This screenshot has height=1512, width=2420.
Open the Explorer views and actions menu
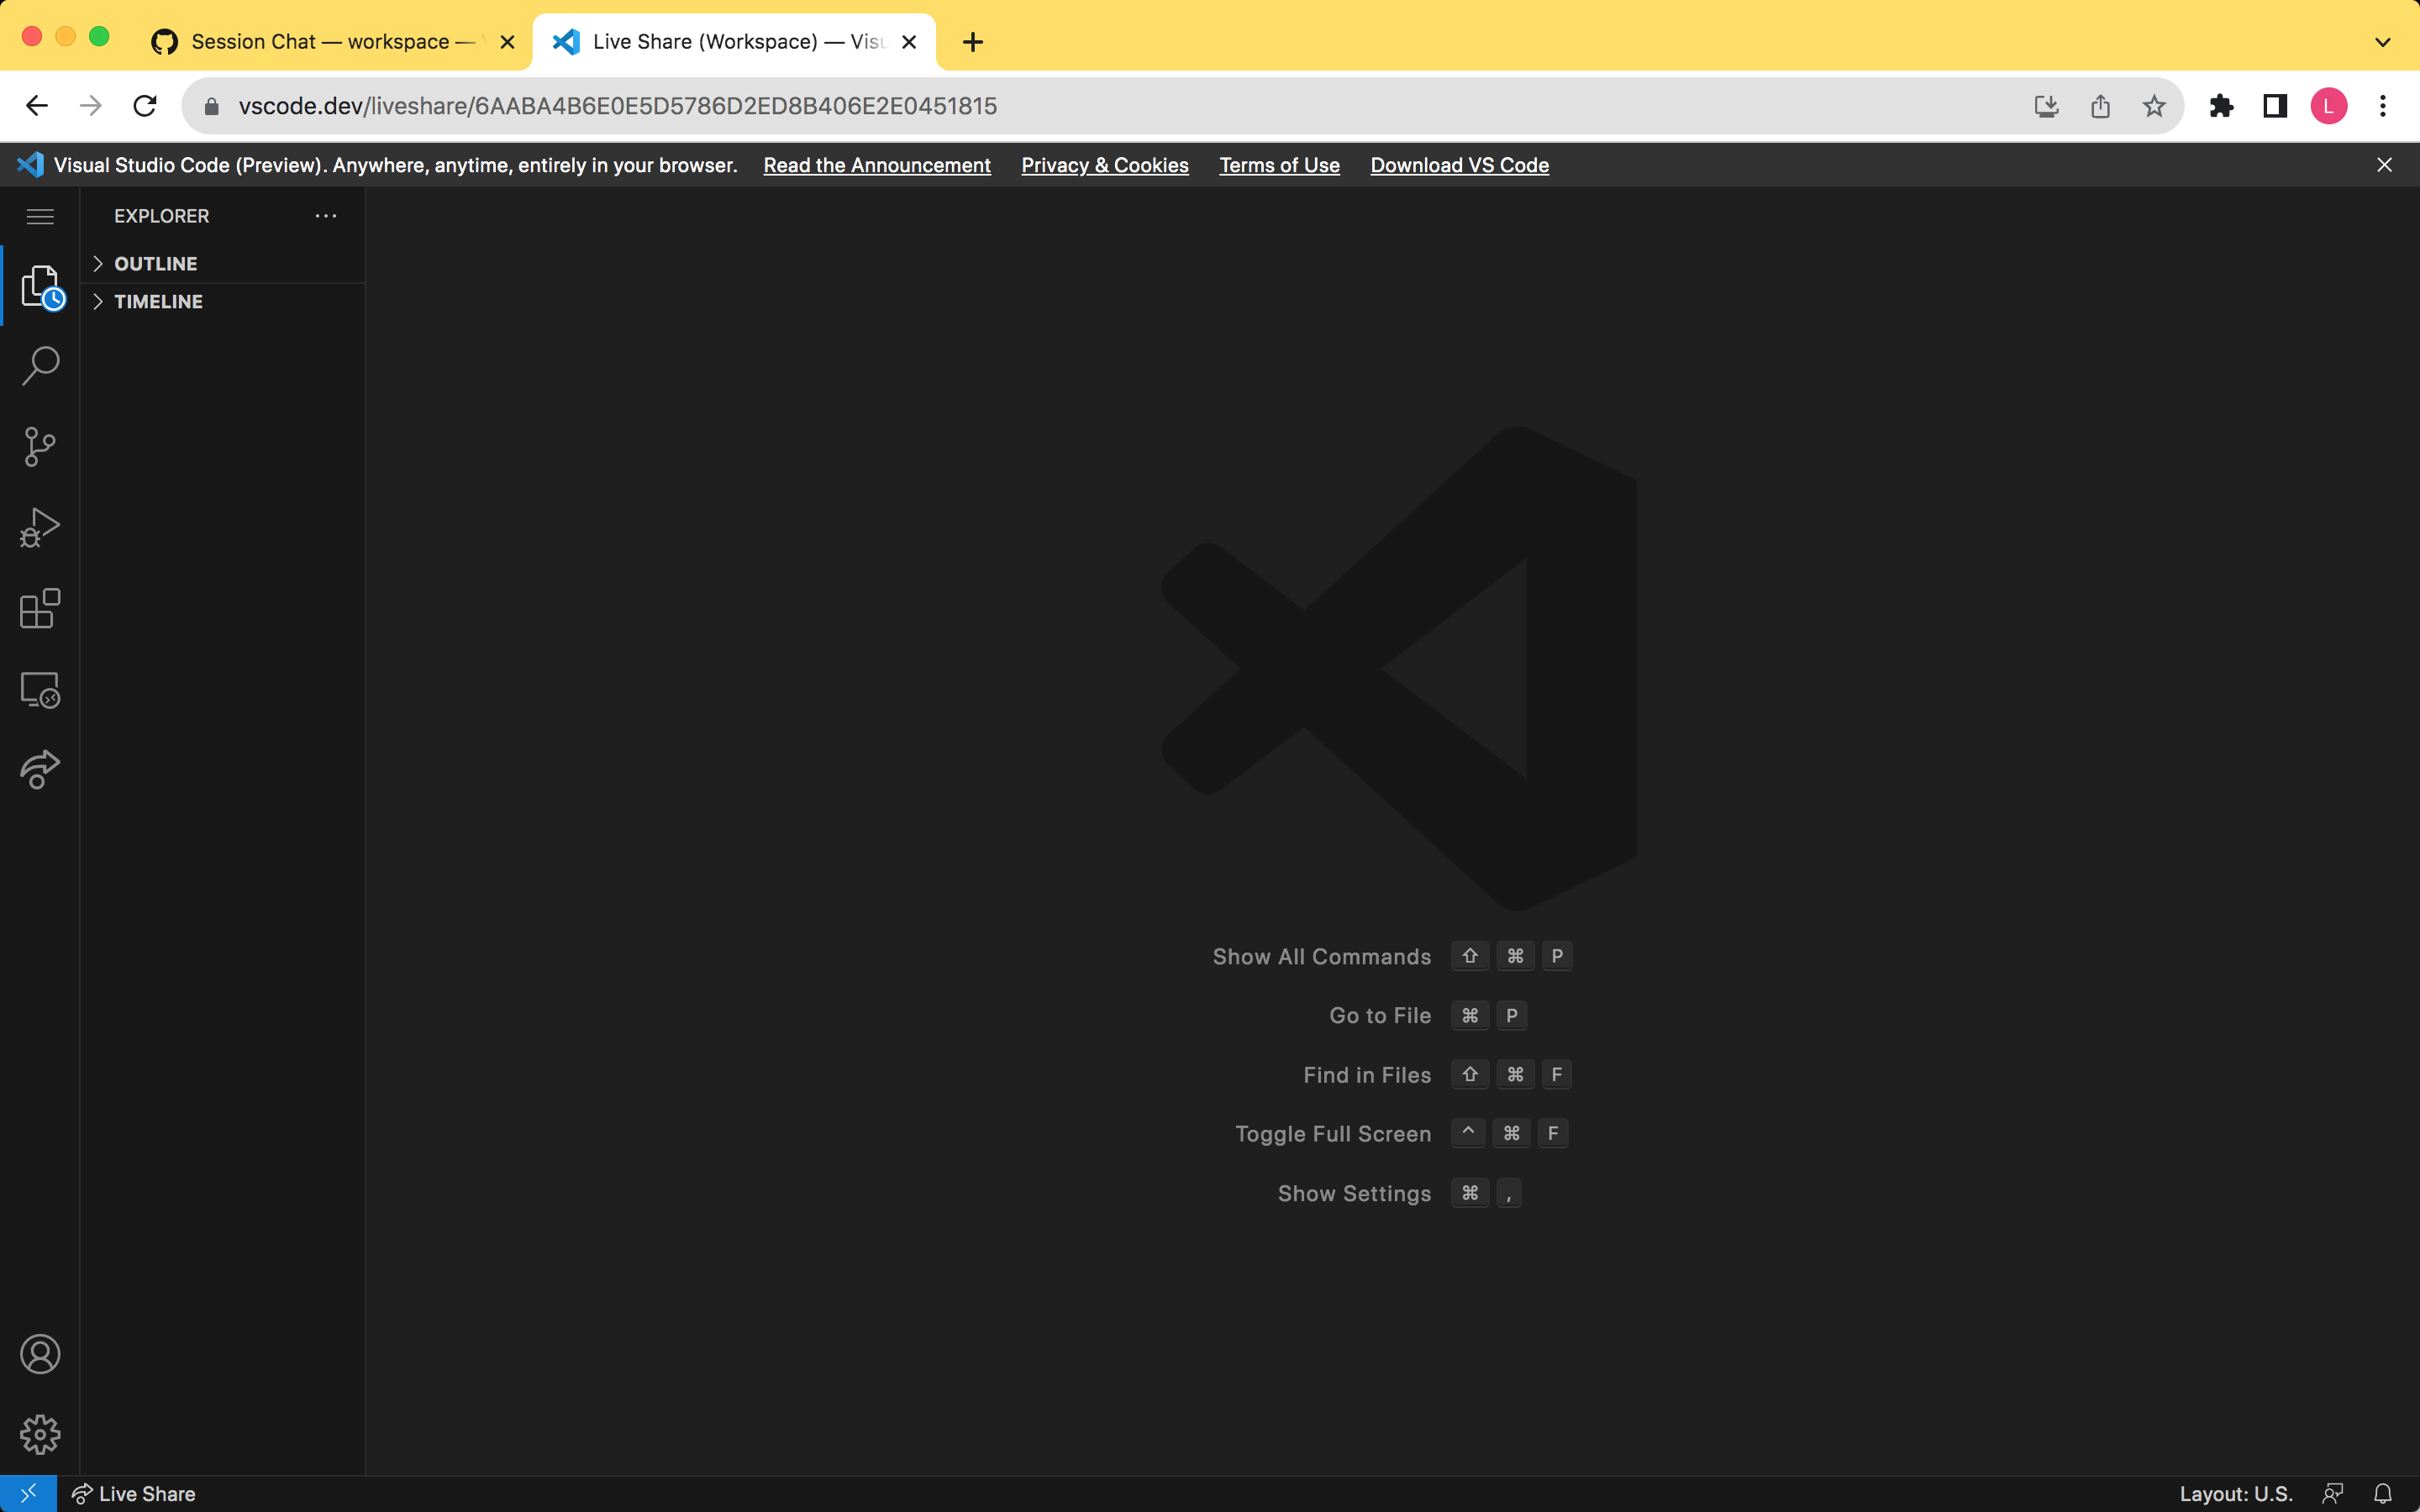tap(325, 215)
